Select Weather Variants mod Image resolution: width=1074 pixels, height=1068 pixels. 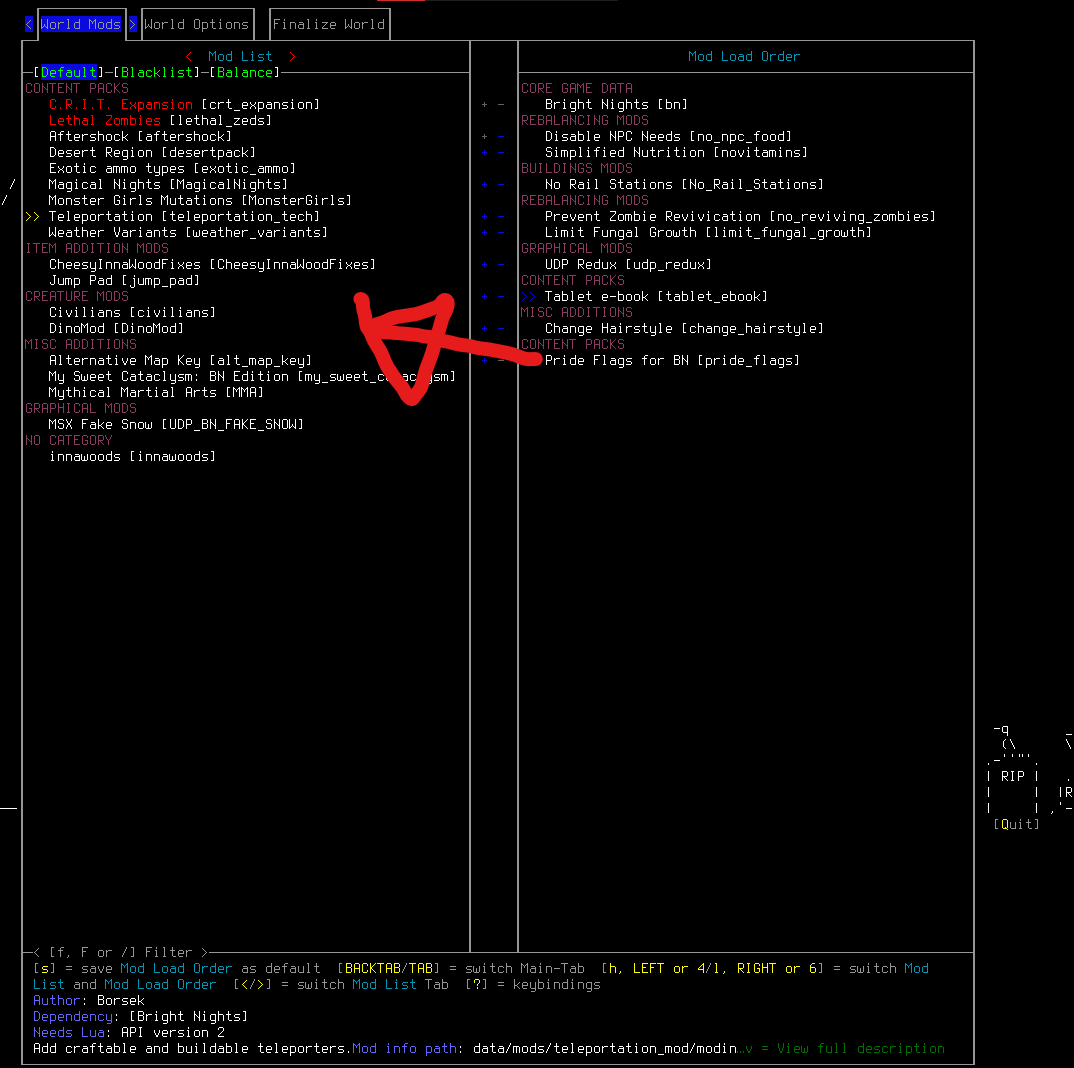188,233
